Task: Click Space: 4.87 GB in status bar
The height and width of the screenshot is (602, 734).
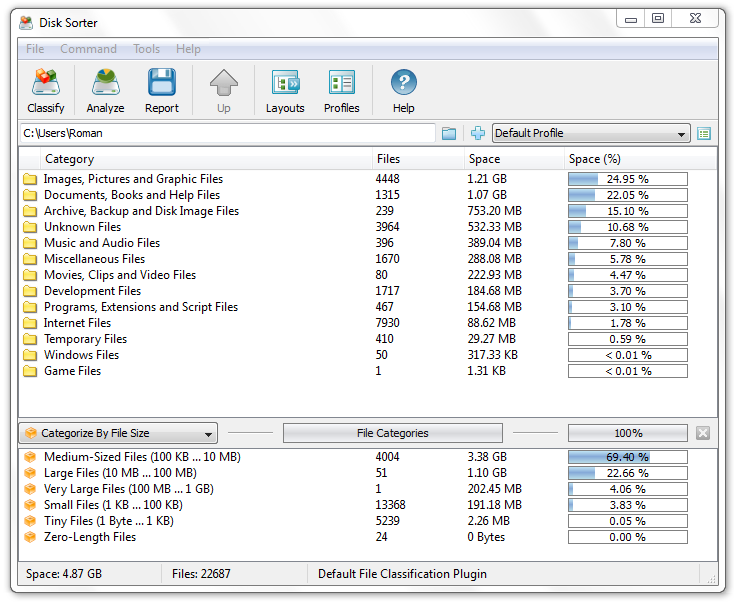Action: pos(64,574)
